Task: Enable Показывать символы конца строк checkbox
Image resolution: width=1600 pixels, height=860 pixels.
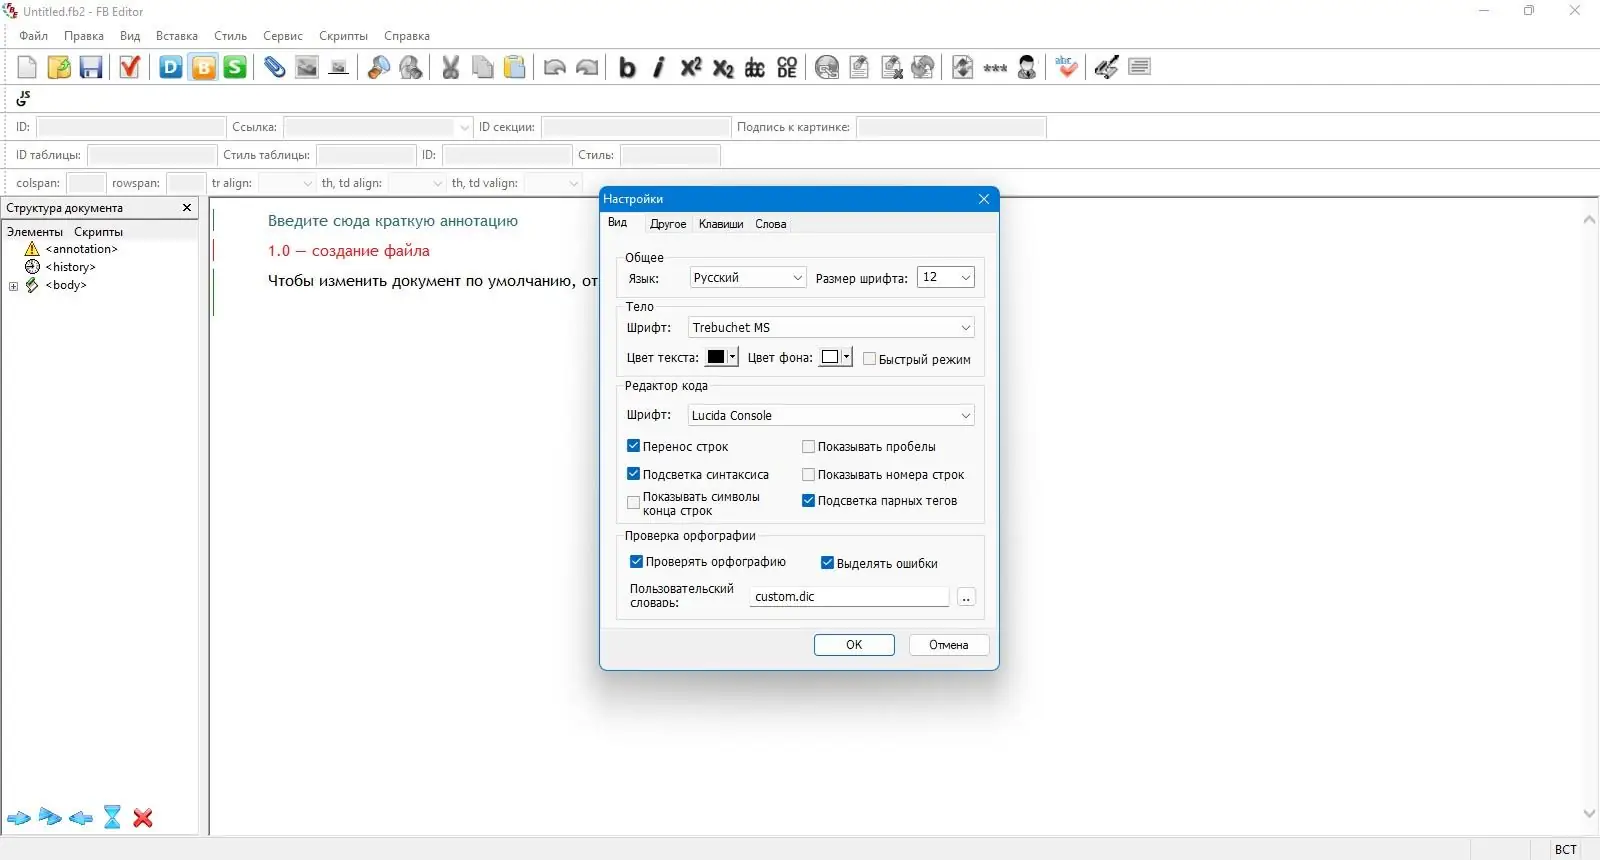Action: pyautogui.click(x=633, y=503)
